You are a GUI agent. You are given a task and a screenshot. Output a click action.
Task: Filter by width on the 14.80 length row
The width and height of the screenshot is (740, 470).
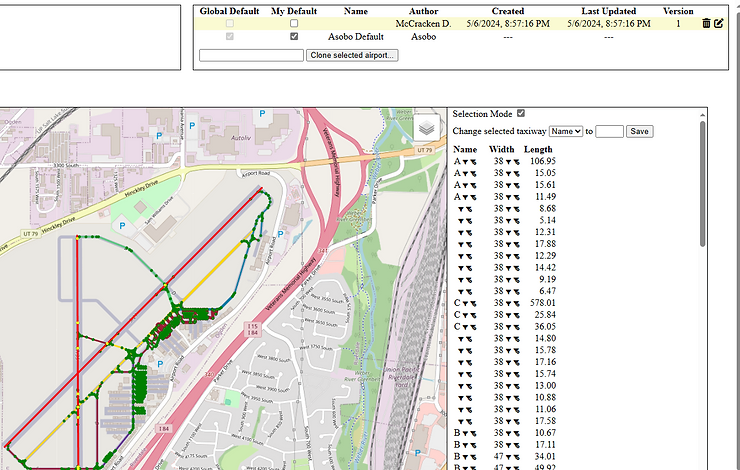tap(509, 339)
